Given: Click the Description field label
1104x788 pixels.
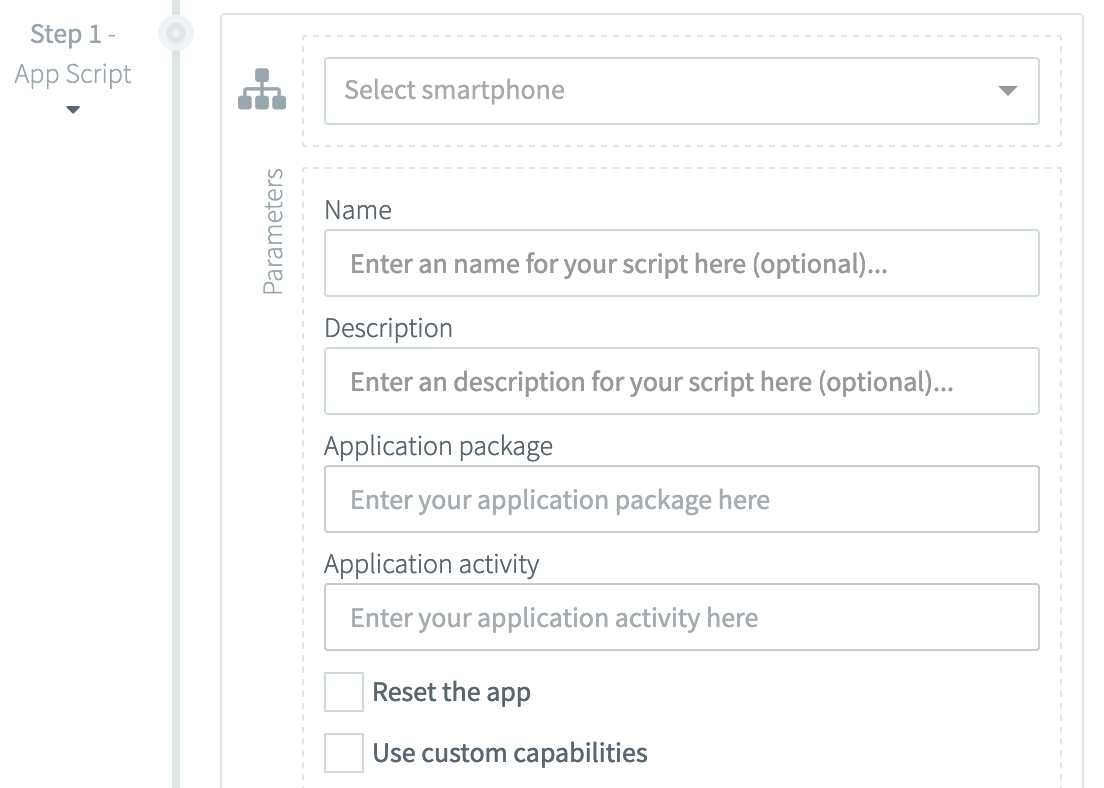Looking at the screenshot, I should [388, 328].
